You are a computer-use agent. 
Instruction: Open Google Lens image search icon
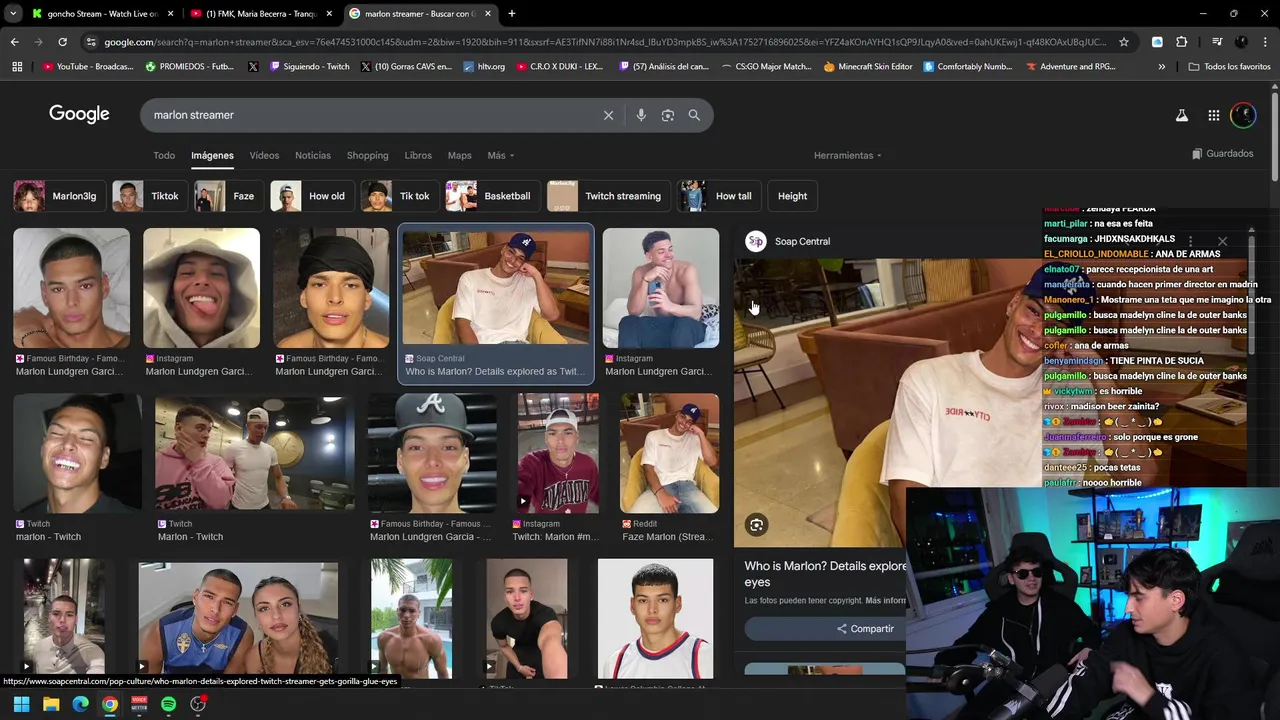coord(668,115)
